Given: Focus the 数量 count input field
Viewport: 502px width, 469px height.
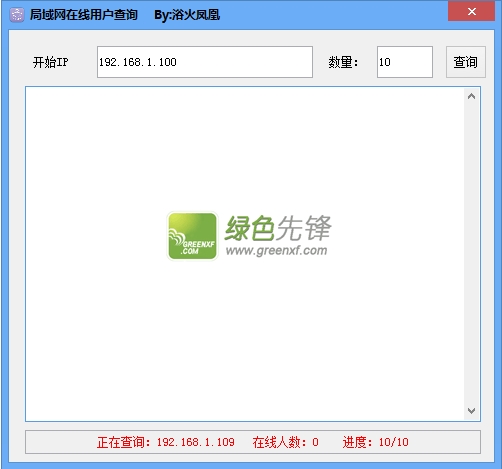Looking at the screenshot, I should click(405, 62).
